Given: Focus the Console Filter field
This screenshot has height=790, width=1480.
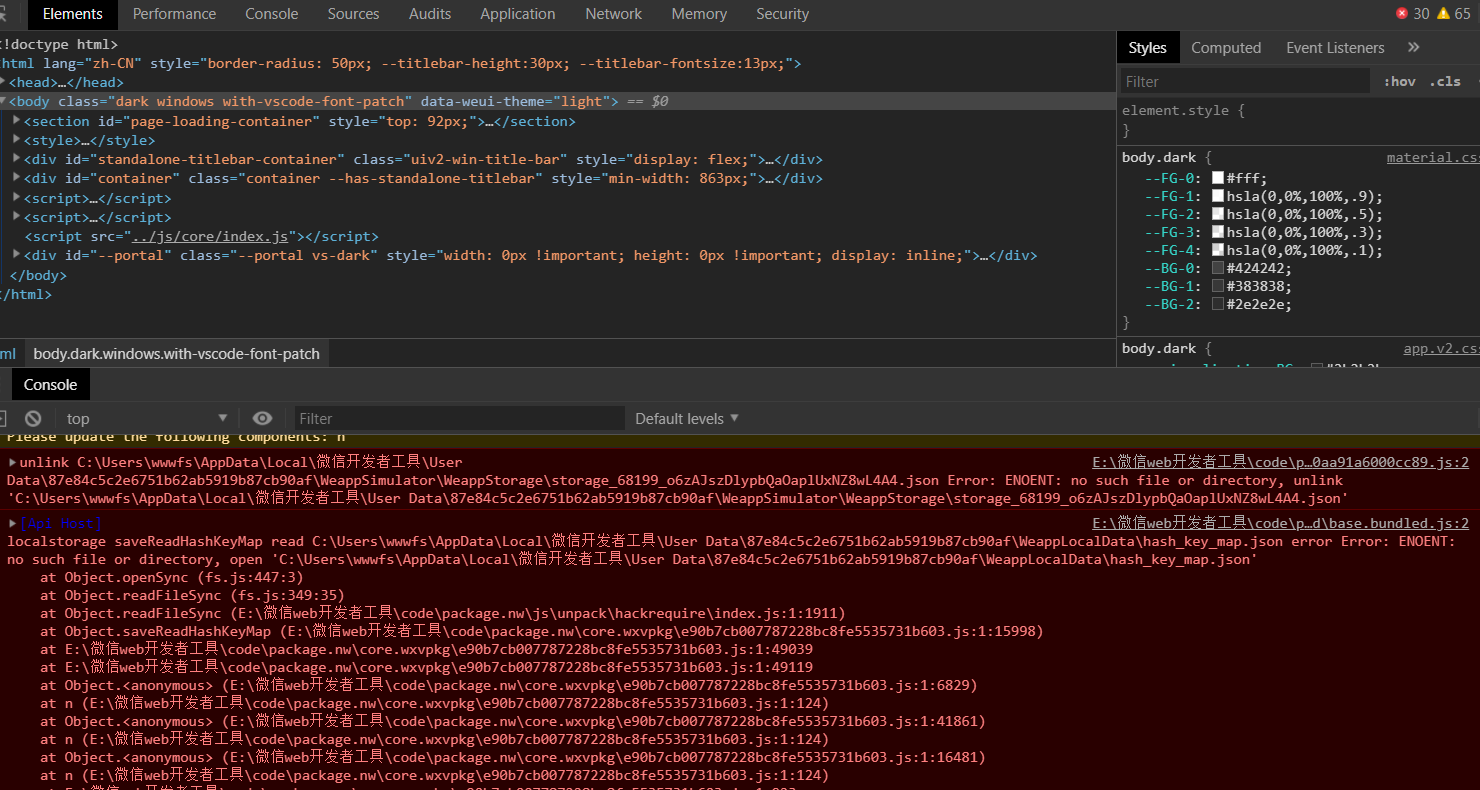Looking at the screenshot, I should pyautogui.click(x=460, y=418).
